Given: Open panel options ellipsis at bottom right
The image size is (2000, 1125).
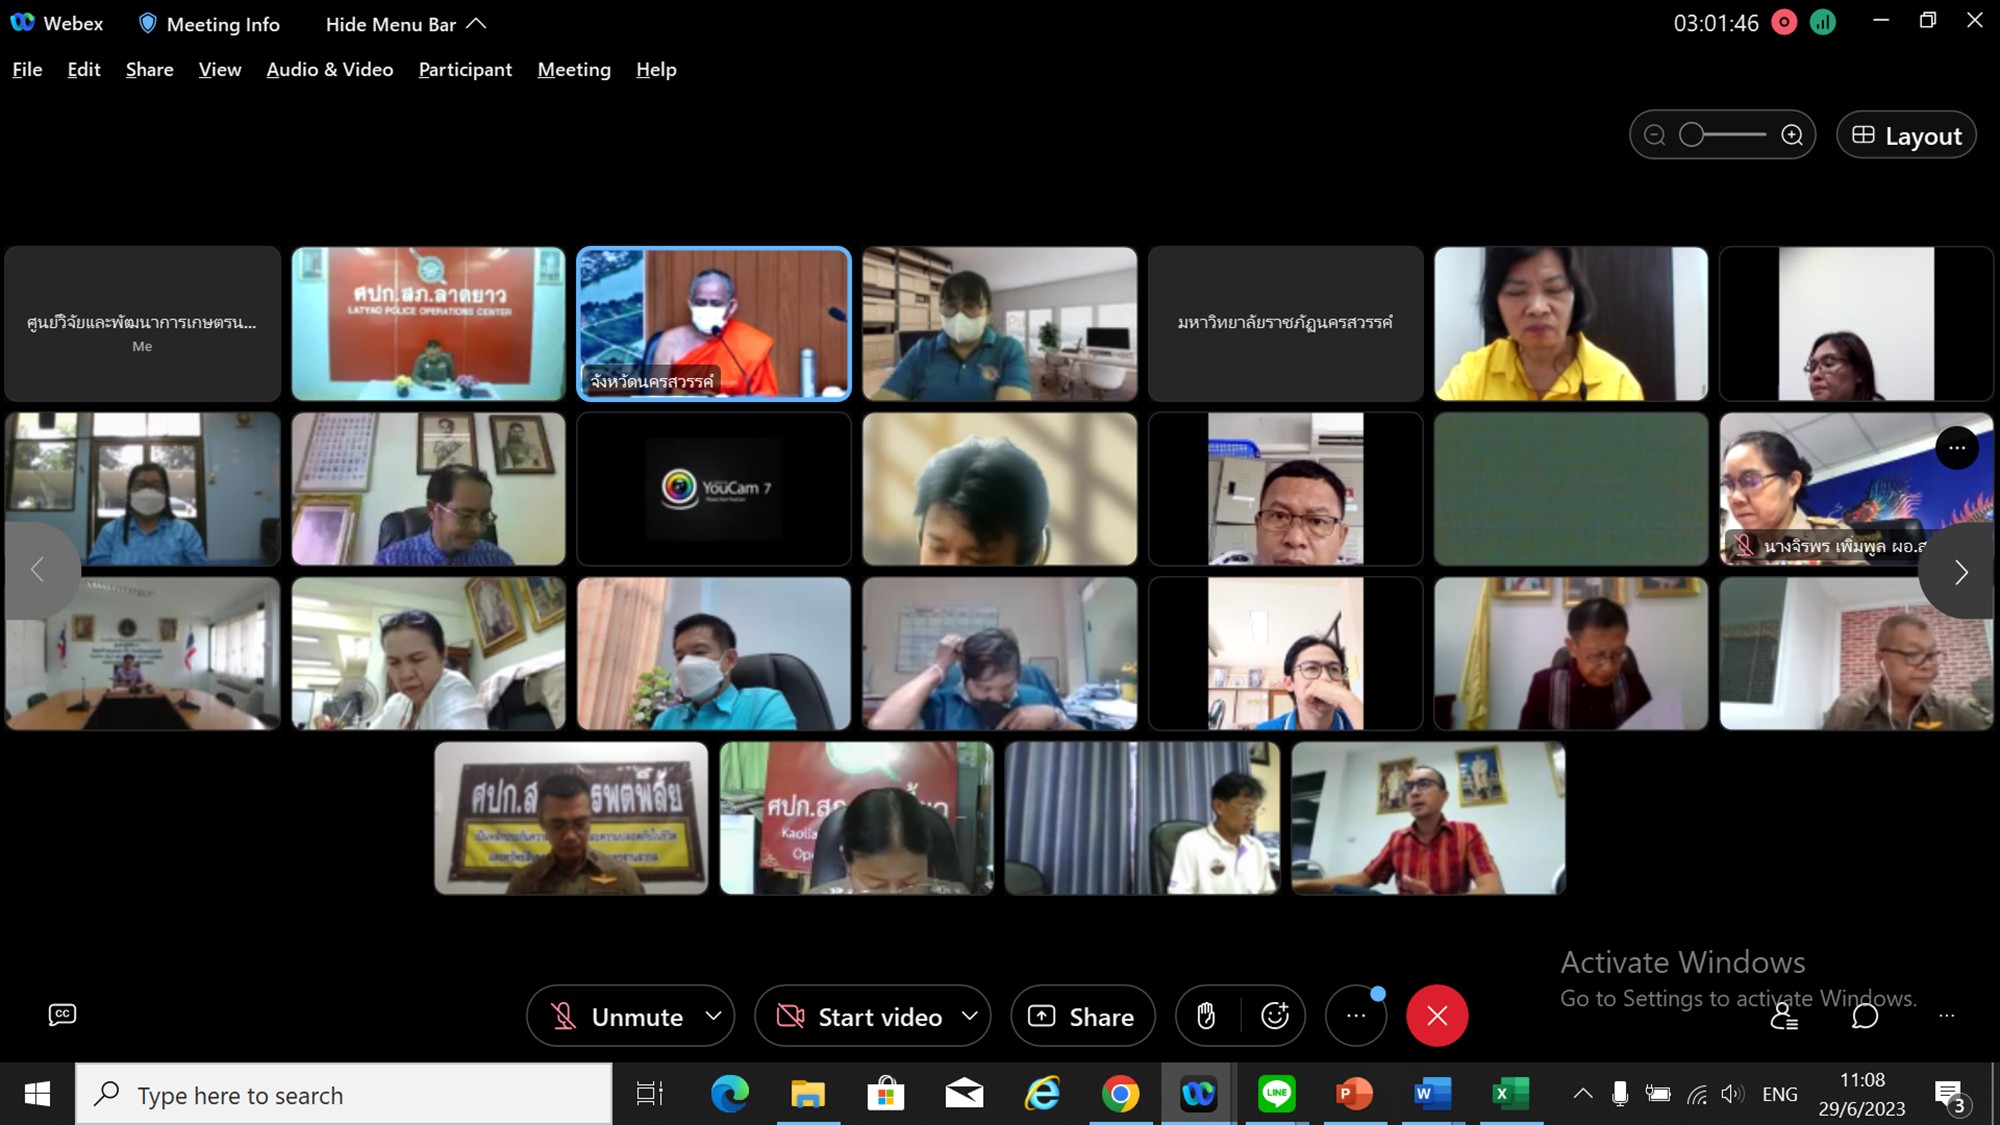Looking at the screenshot, I should pyautogui.click(x=1946, y=1016).
